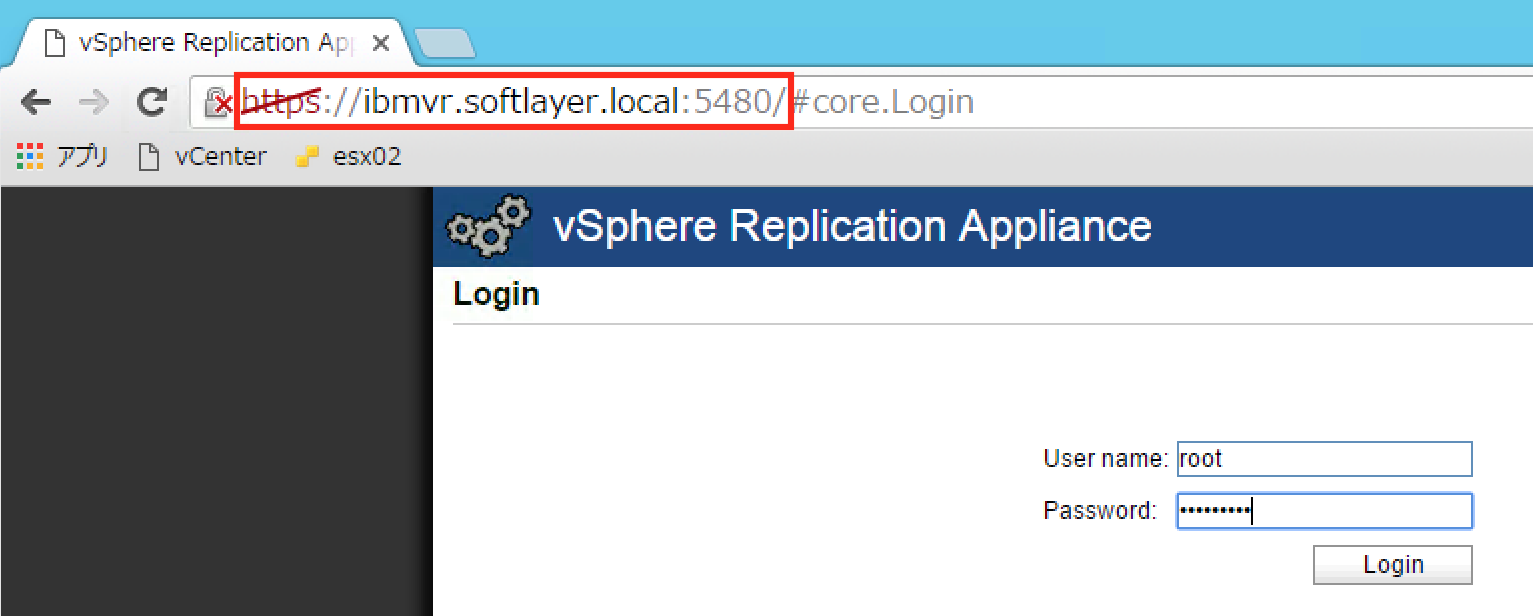
Task: Open a new browser tab
Action: pos(440,41)
